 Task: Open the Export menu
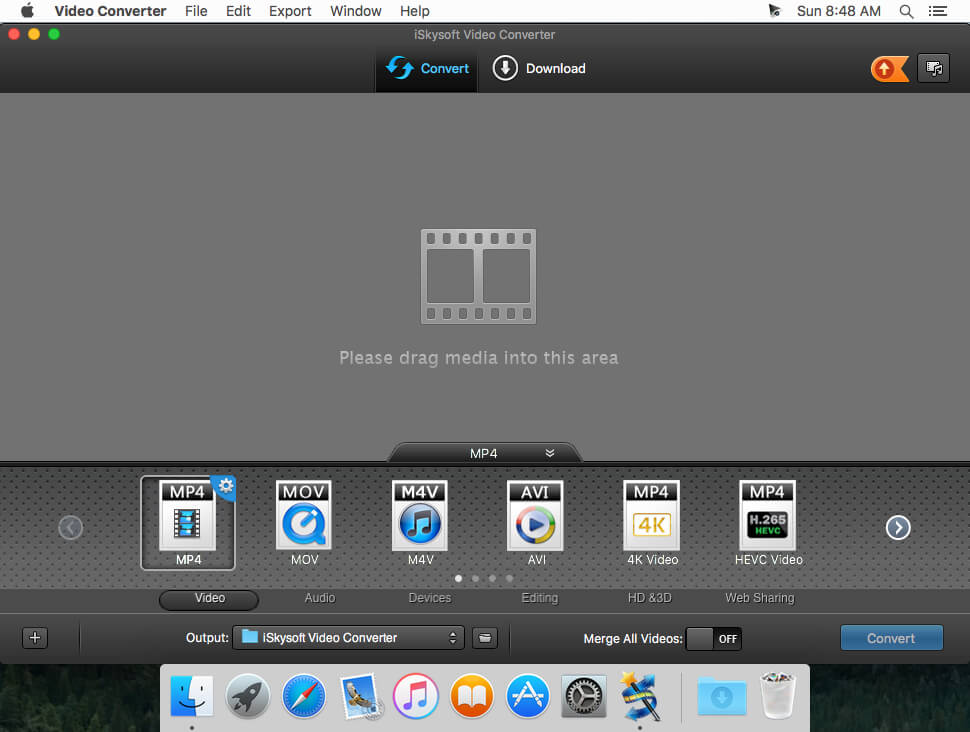point(290,11)
